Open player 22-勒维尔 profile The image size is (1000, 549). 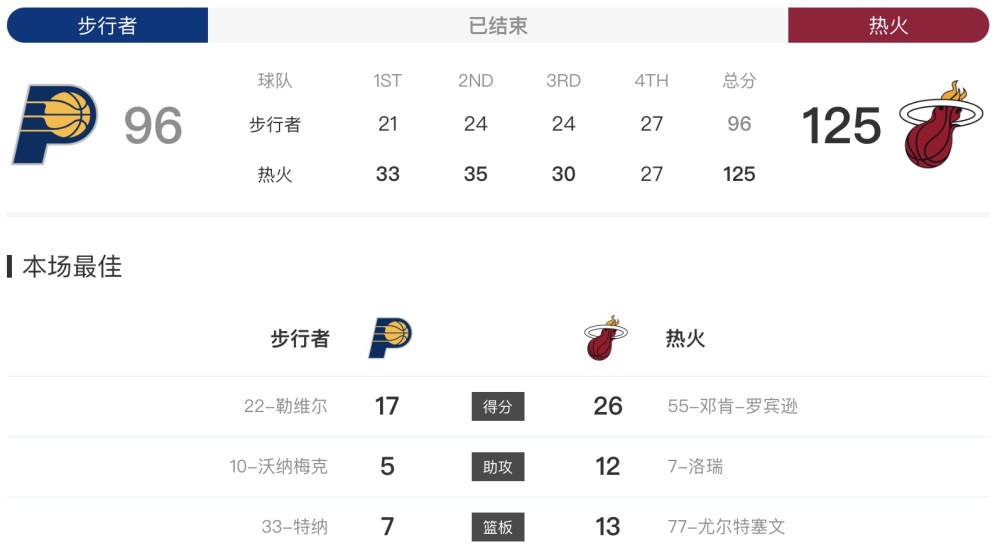pos(286,406)
